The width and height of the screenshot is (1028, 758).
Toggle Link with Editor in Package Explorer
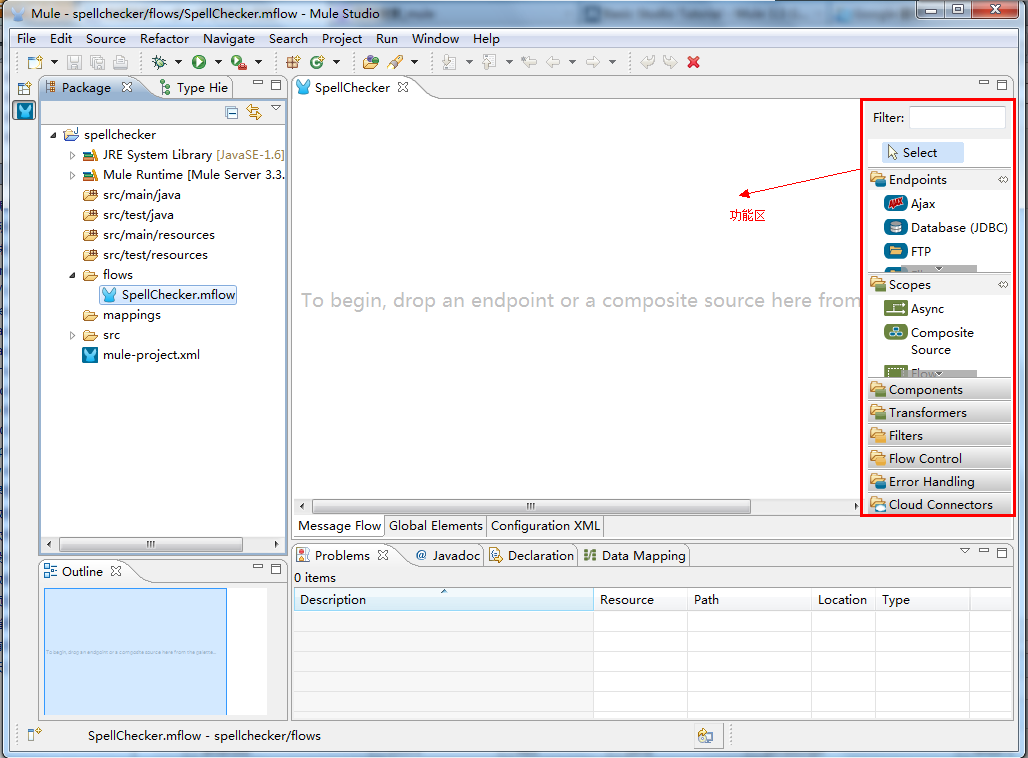254,112
